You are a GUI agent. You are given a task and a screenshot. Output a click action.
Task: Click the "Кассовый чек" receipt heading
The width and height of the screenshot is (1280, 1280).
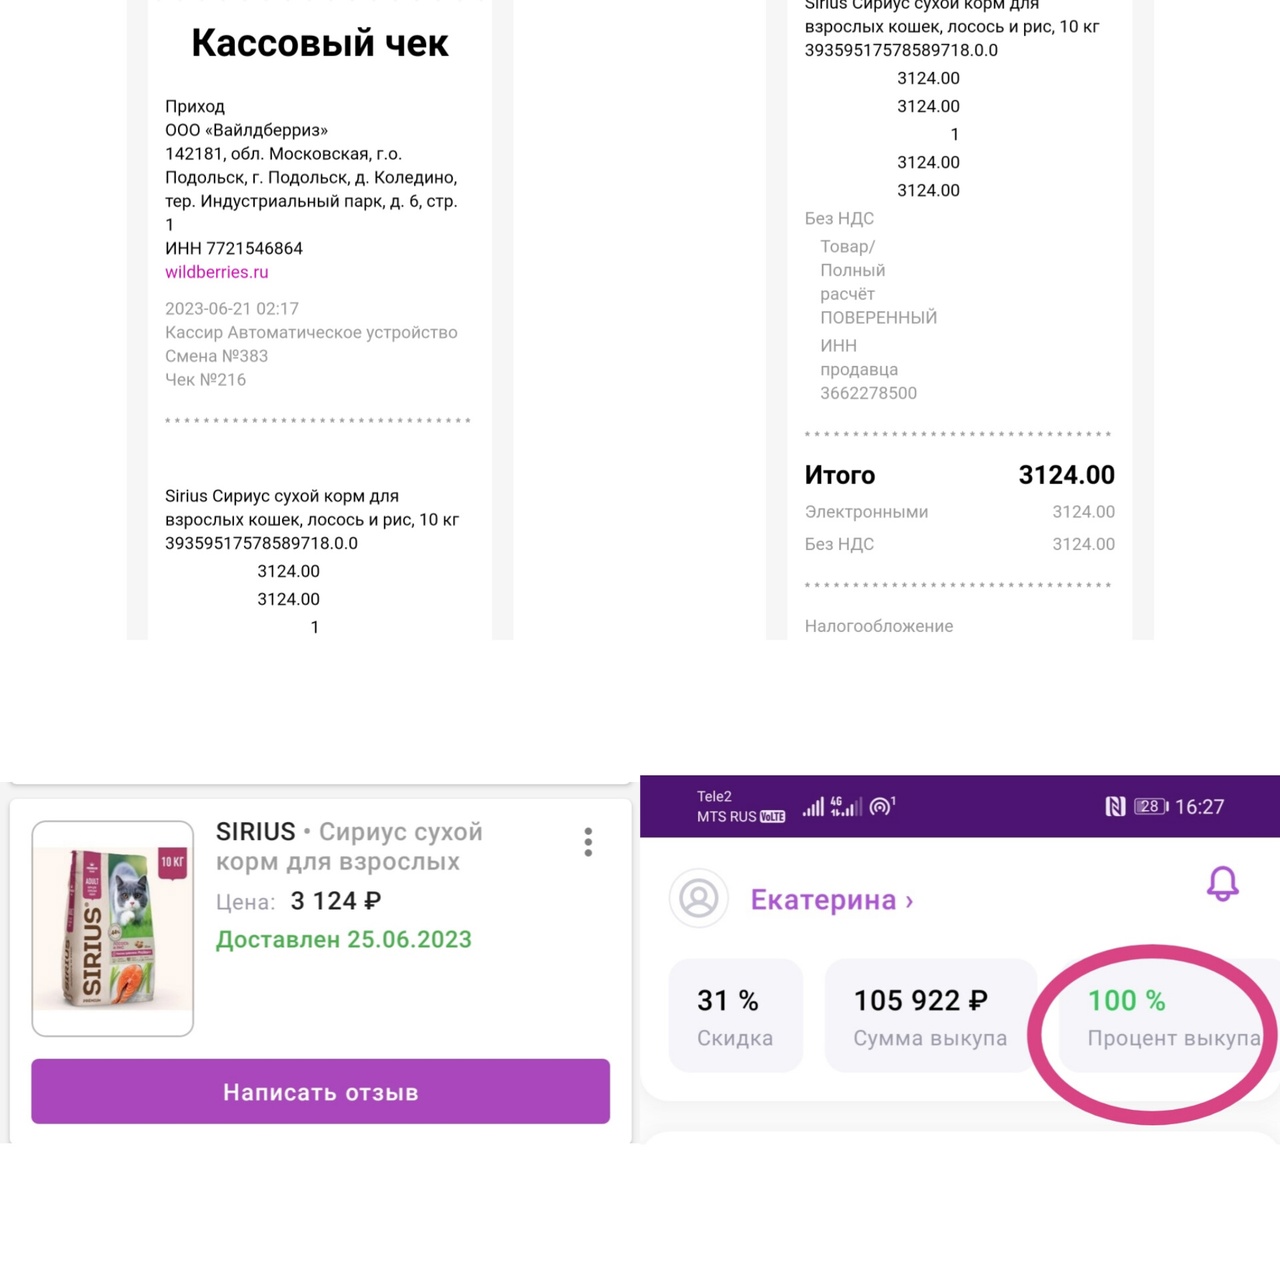point(320,43)
